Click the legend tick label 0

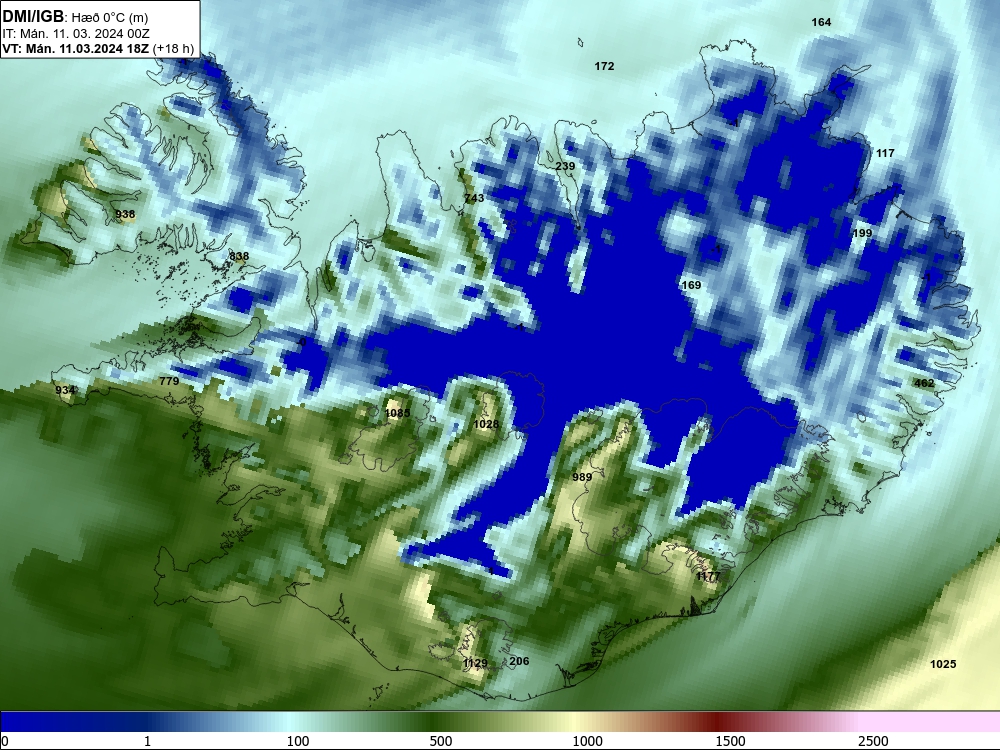tap(5, 741)
